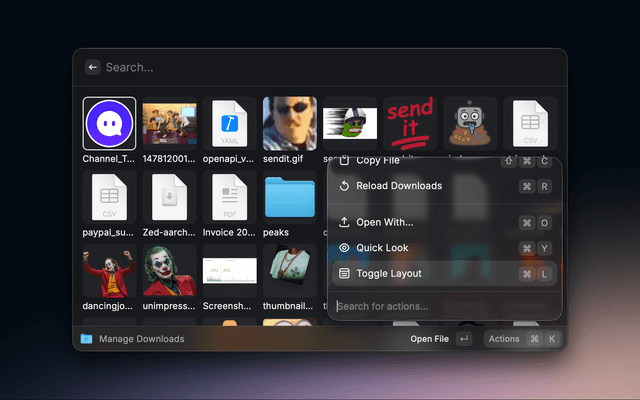Select the sendit.gif thumbnail

(x=289, y=124)
